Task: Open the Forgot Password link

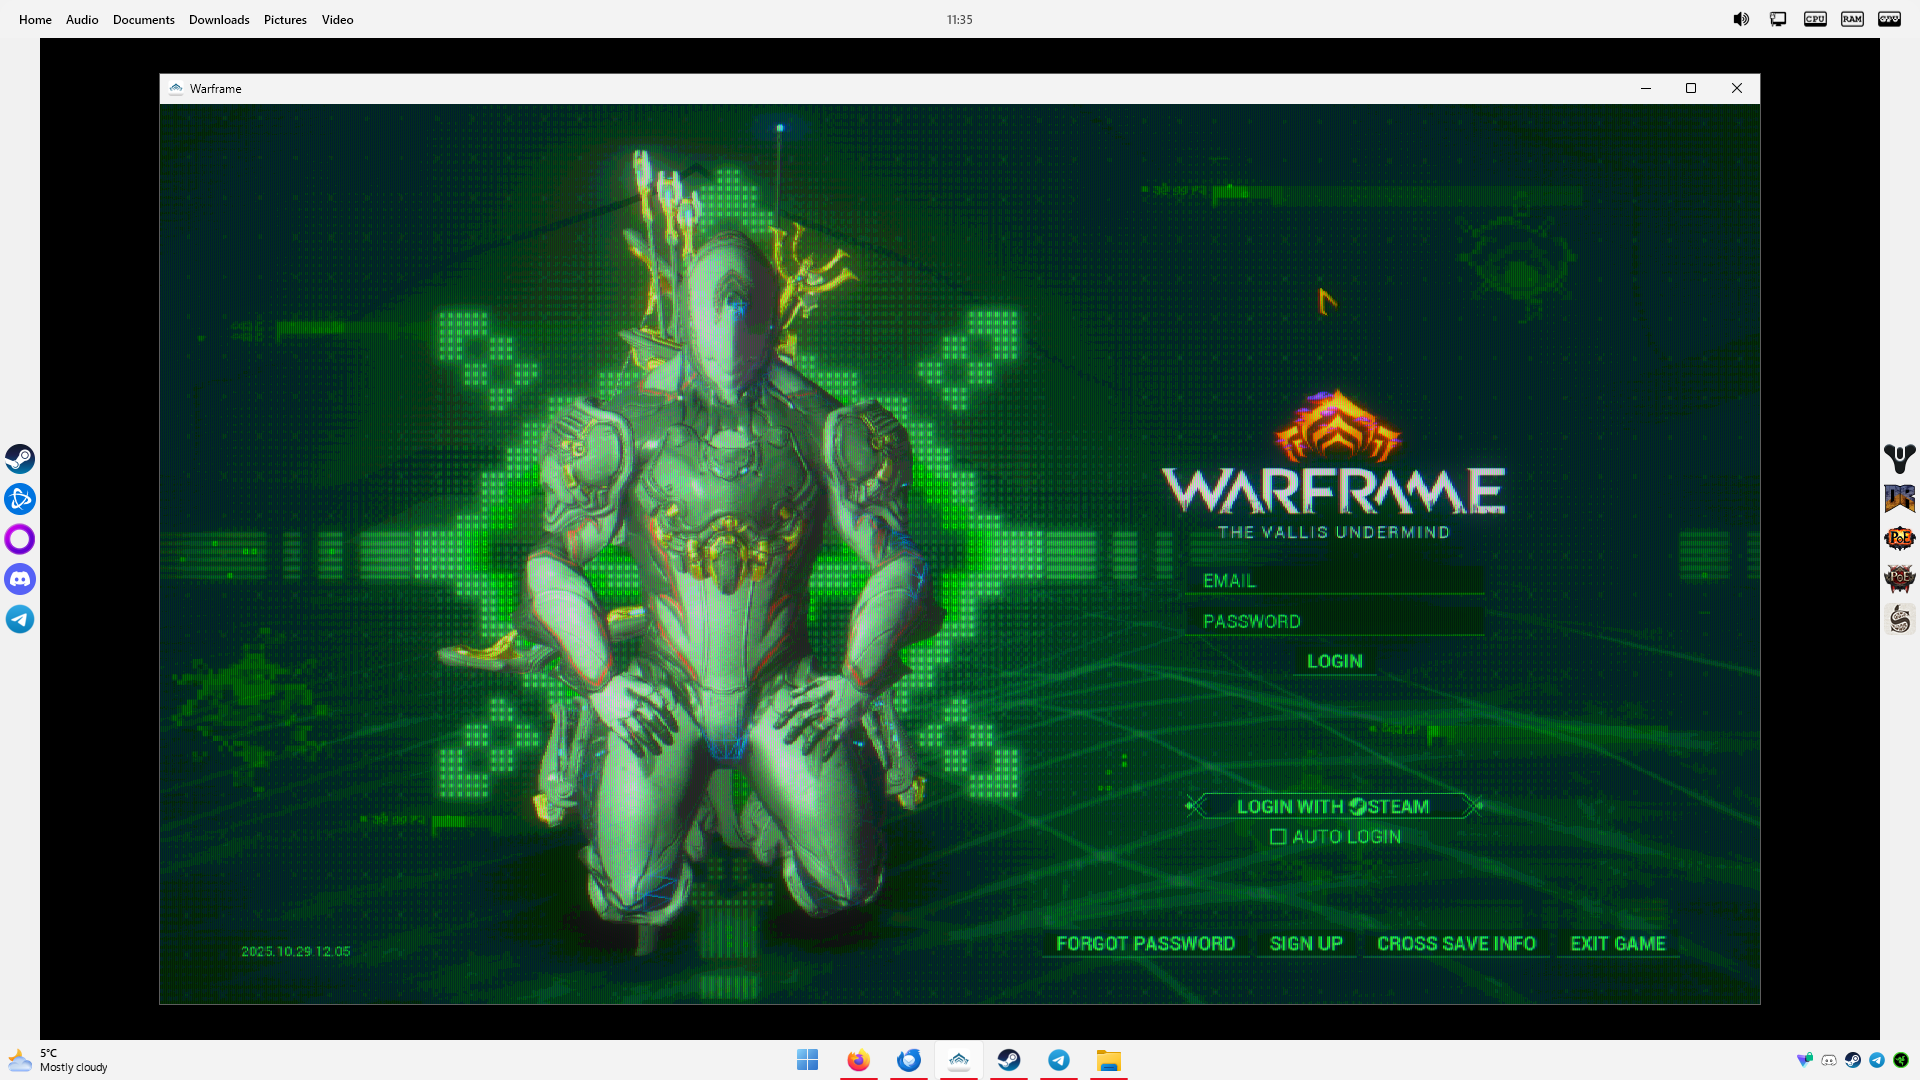Action: 1145,943
